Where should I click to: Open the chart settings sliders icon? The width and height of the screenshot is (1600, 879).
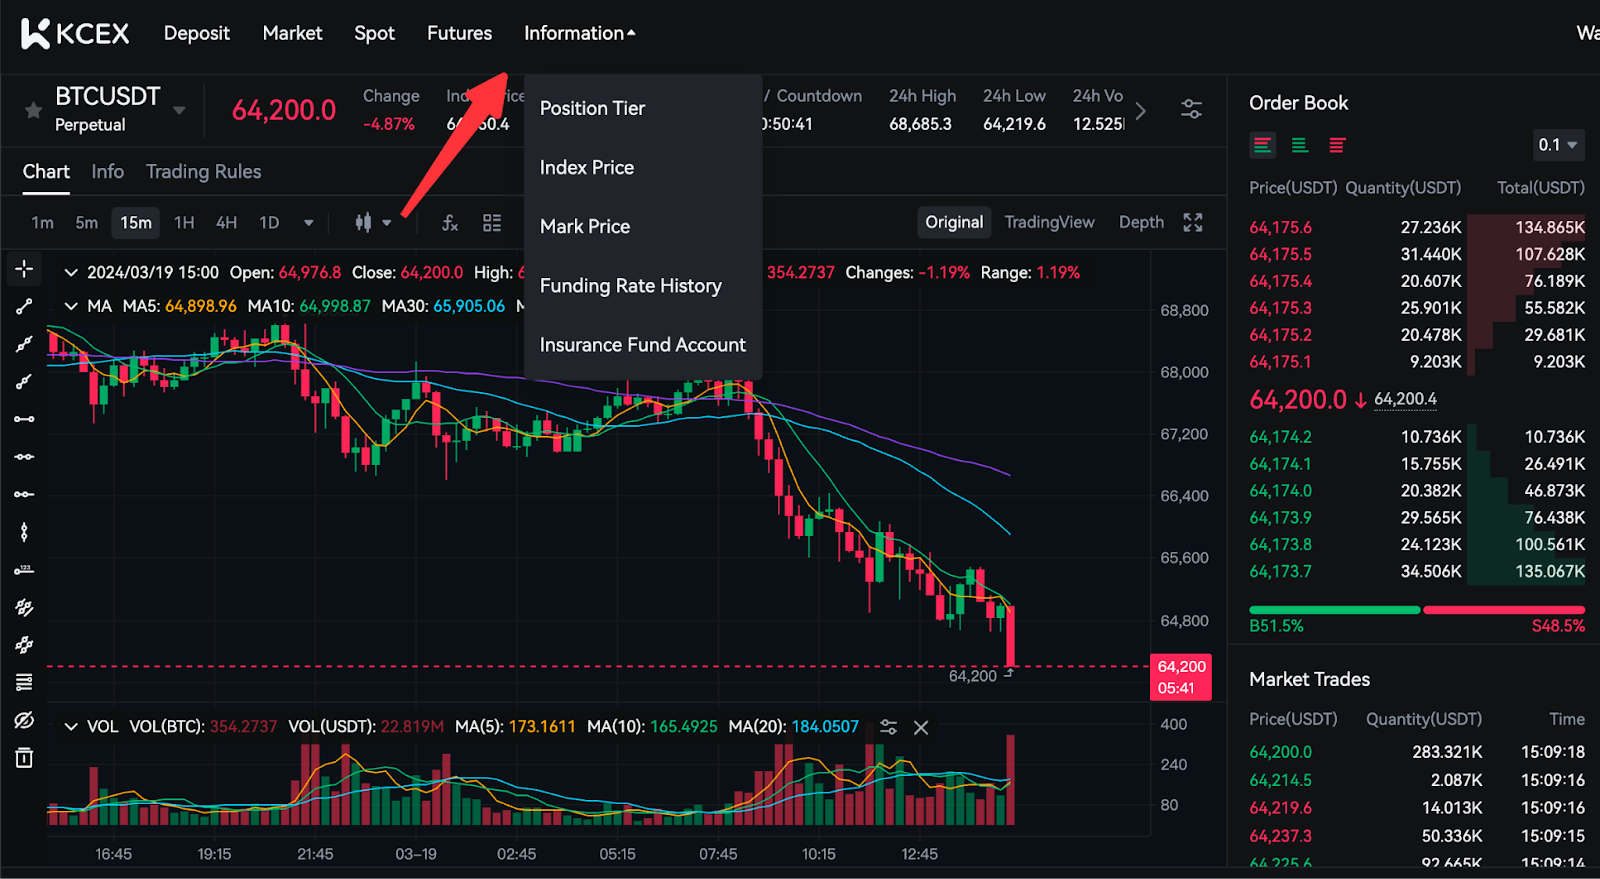pyautogui.click(x=1191, y=110)
